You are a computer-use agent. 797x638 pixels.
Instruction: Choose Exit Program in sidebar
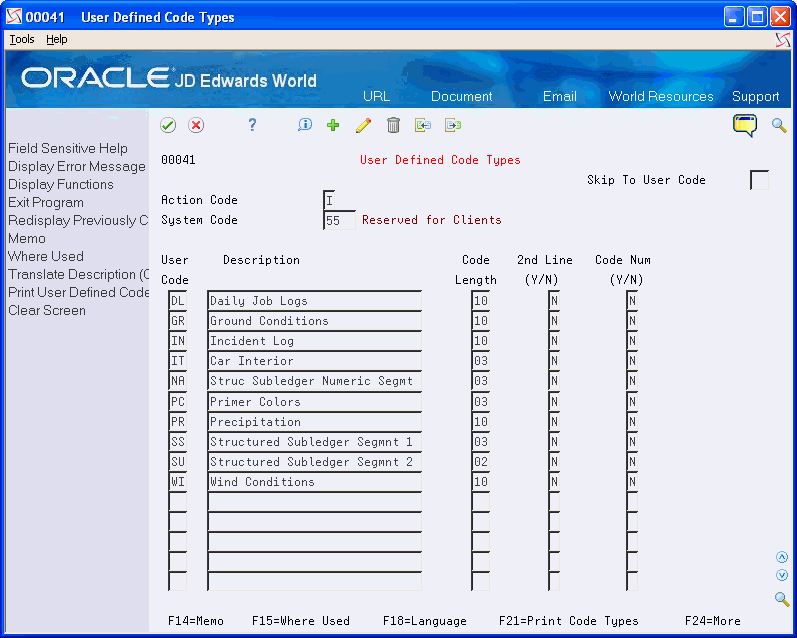46,202
